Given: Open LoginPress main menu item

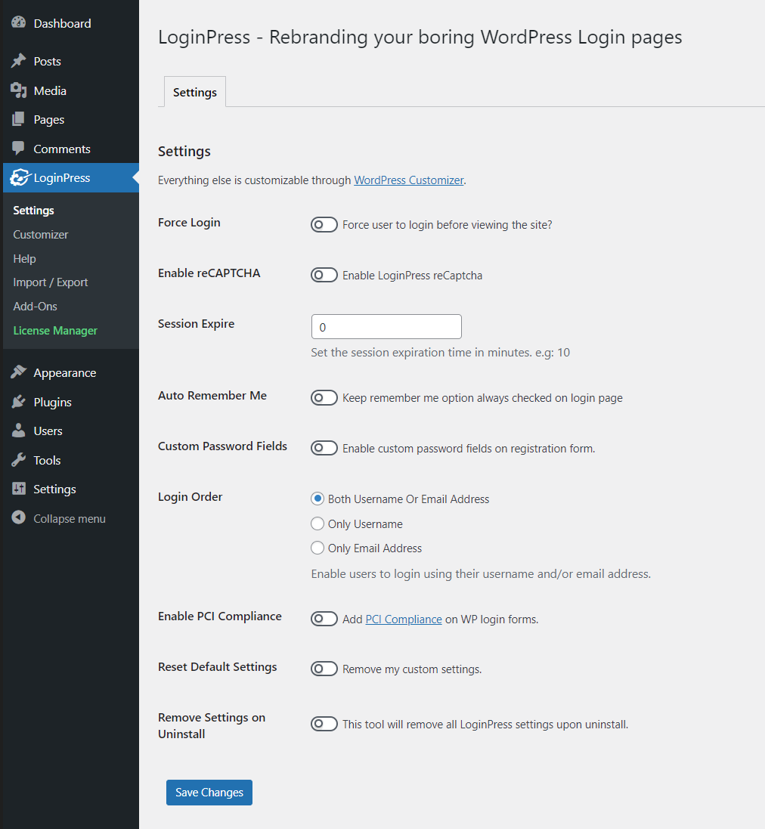Looking at the screenshot, I should (x=69, y=178).
